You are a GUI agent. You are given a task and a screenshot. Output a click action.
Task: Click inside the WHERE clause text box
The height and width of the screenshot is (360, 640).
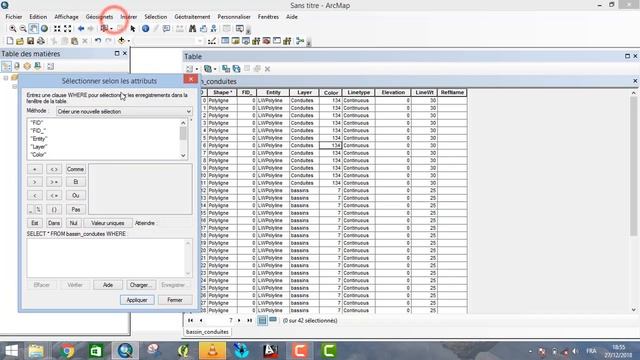coord(106,258)
